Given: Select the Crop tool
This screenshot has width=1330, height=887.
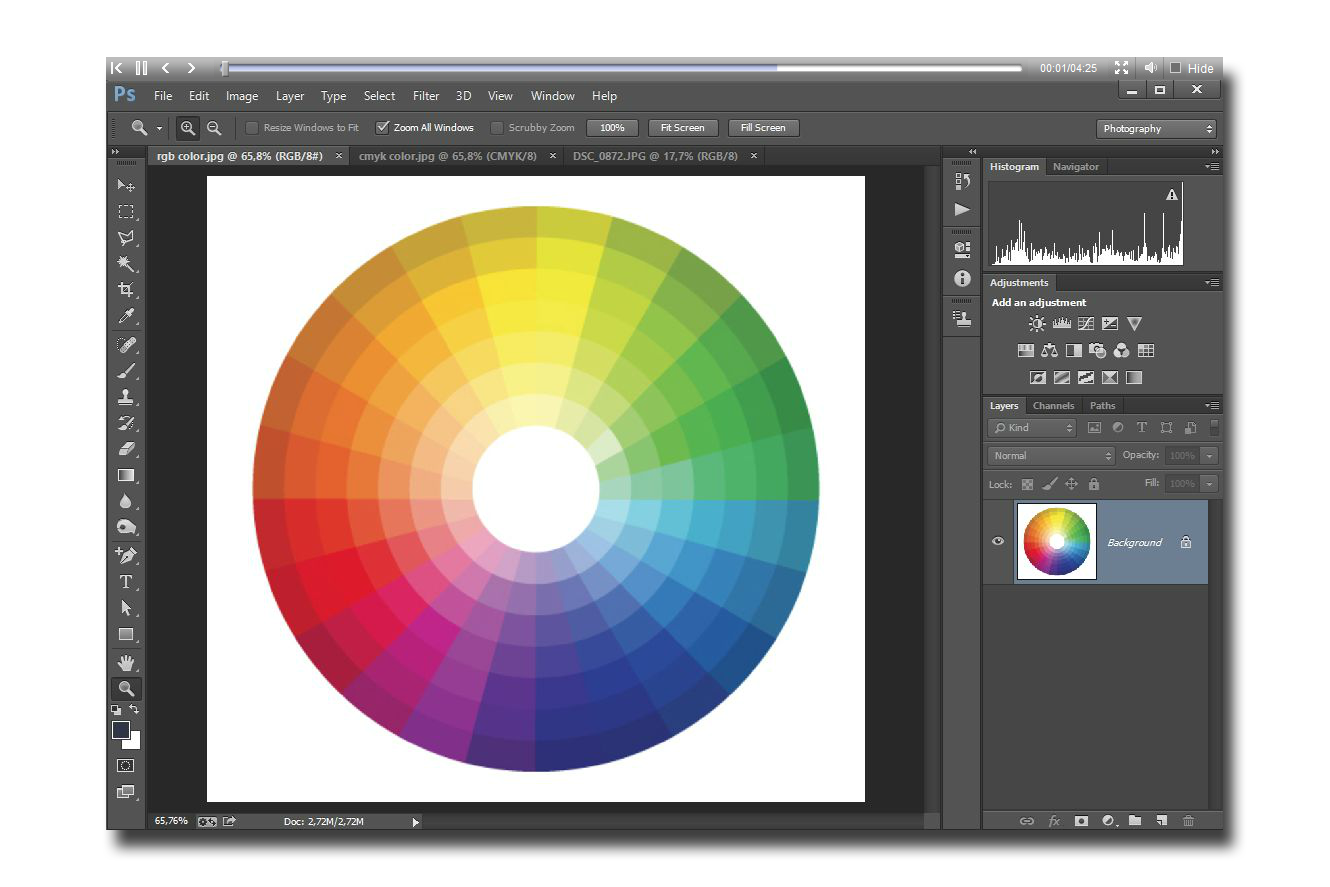Looking at the screenshot, I should pyautogui.click(x=126, y=290).
